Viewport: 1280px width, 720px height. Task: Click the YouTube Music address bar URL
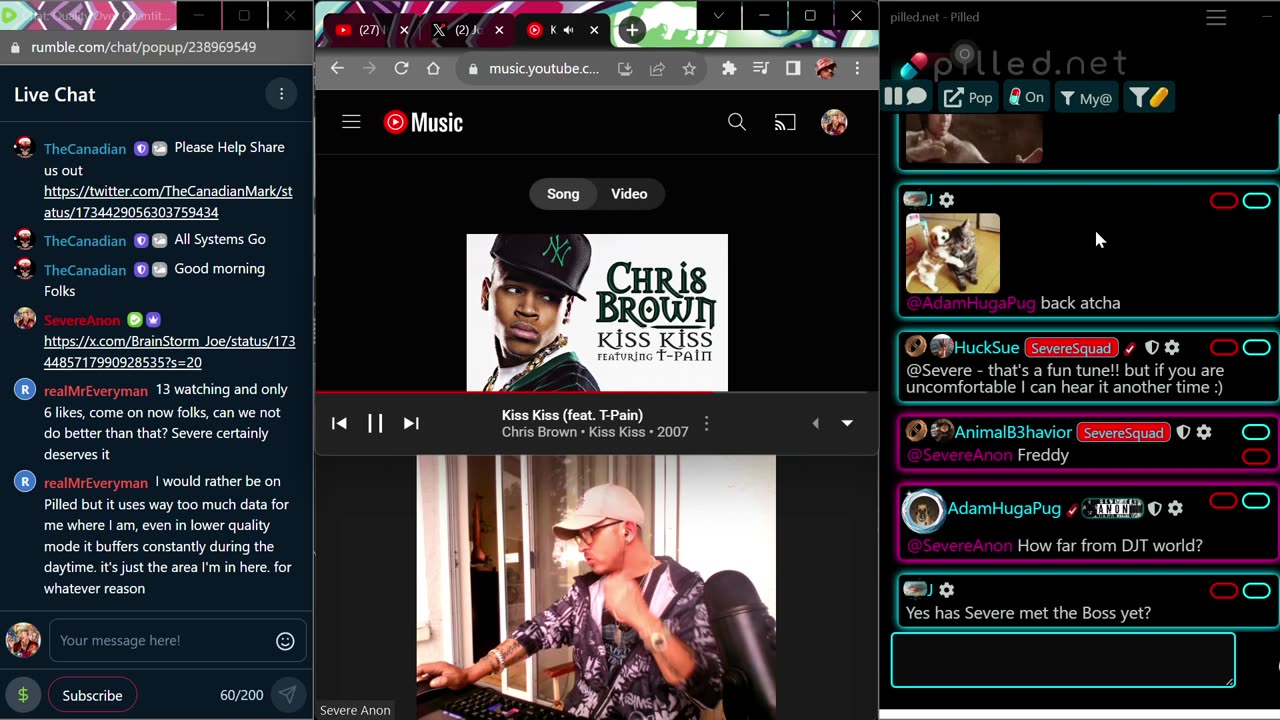pos(544,69)
